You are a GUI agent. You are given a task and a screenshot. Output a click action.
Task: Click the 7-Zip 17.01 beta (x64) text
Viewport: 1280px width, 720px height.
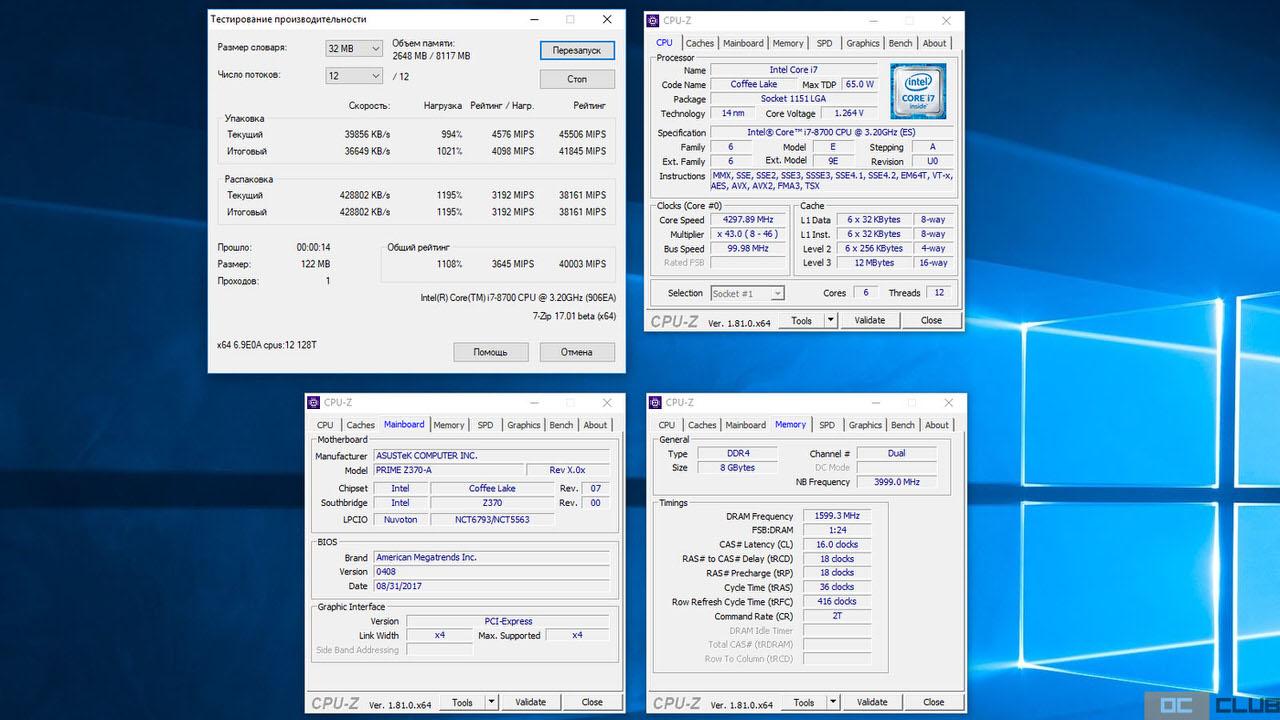click(x=574, y=316)
